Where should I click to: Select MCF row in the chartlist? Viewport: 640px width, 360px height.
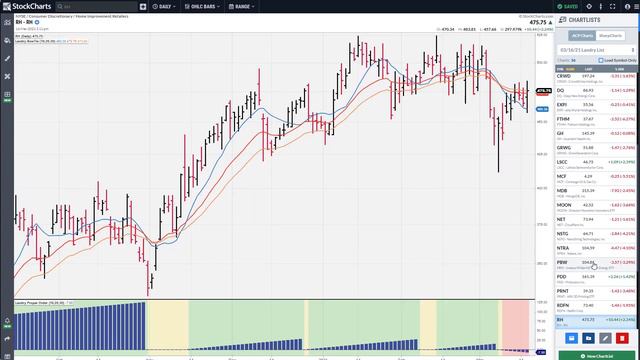(x=596, y=178)
